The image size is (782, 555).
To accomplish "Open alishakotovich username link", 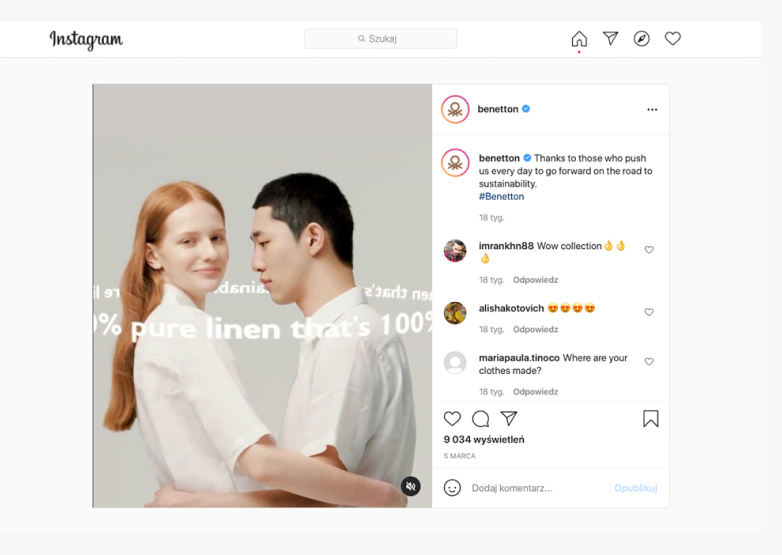I will (x=511, y=308).
